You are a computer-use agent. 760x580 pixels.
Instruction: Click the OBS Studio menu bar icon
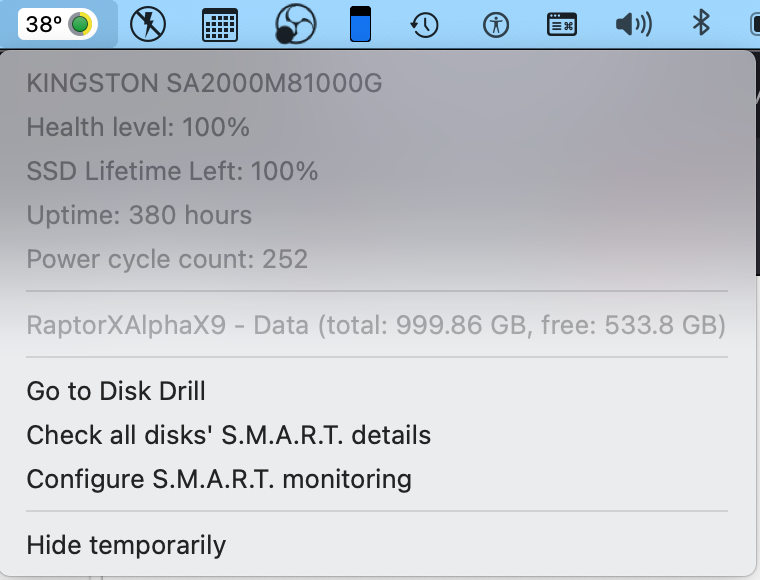(295, 24)
